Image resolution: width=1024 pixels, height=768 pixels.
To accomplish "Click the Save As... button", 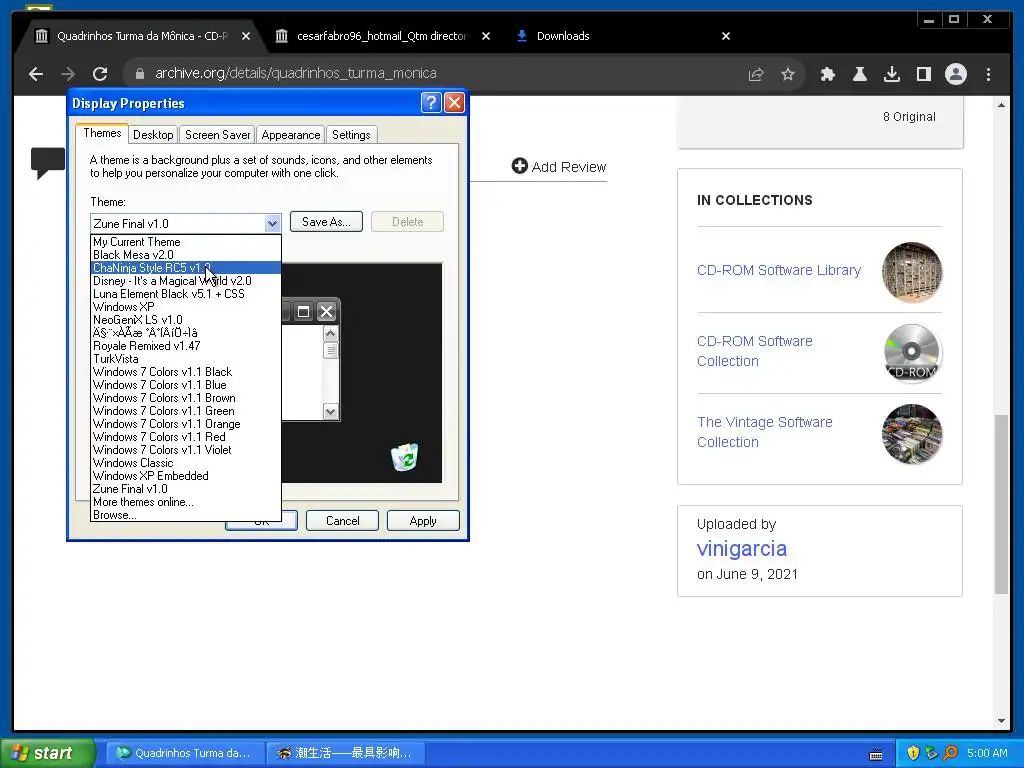I will click(326, 222).
